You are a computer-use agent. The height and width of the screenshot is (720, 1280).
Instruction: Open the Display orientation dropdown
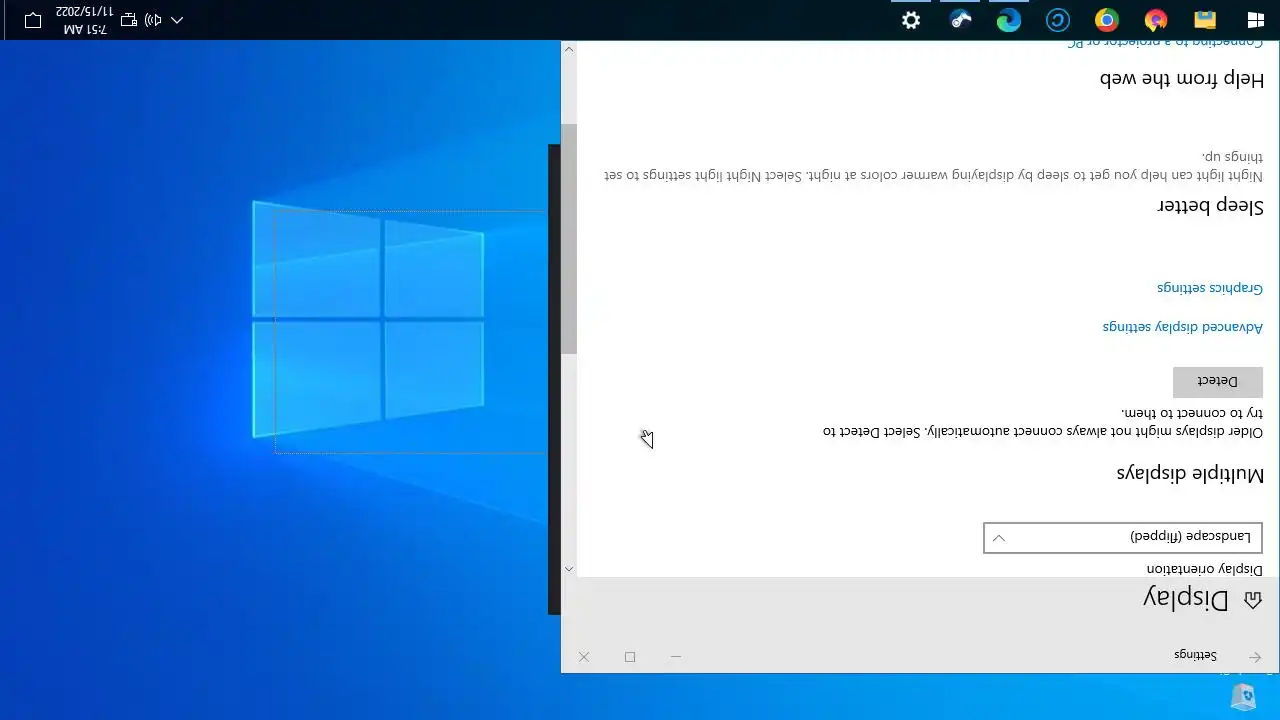pos(1123,537)
